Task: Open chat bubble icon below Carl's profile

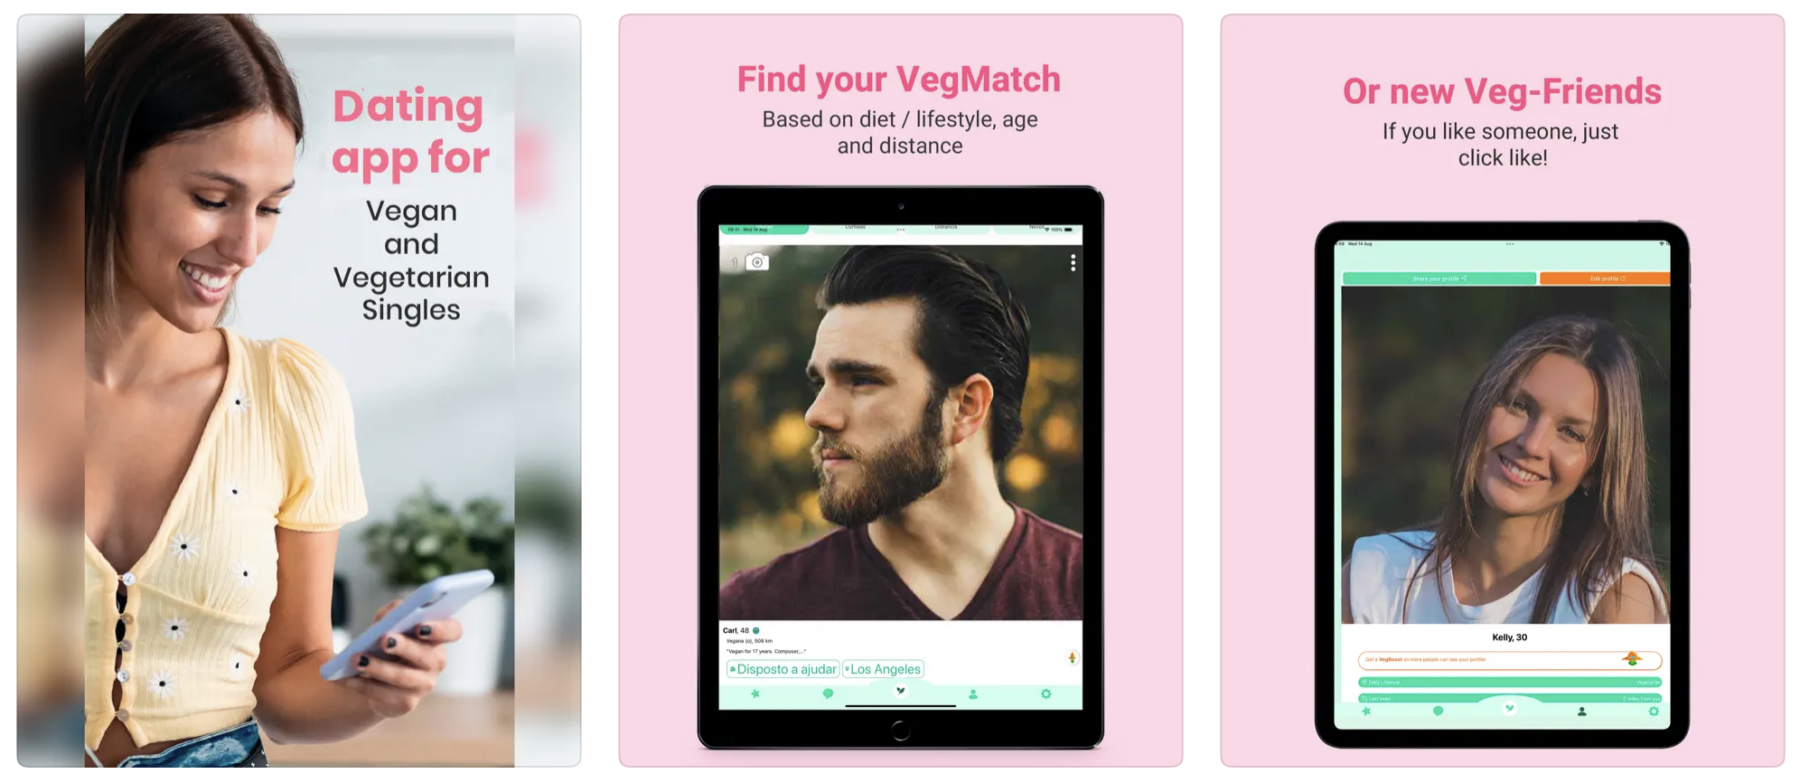Action: click(828, 693)
